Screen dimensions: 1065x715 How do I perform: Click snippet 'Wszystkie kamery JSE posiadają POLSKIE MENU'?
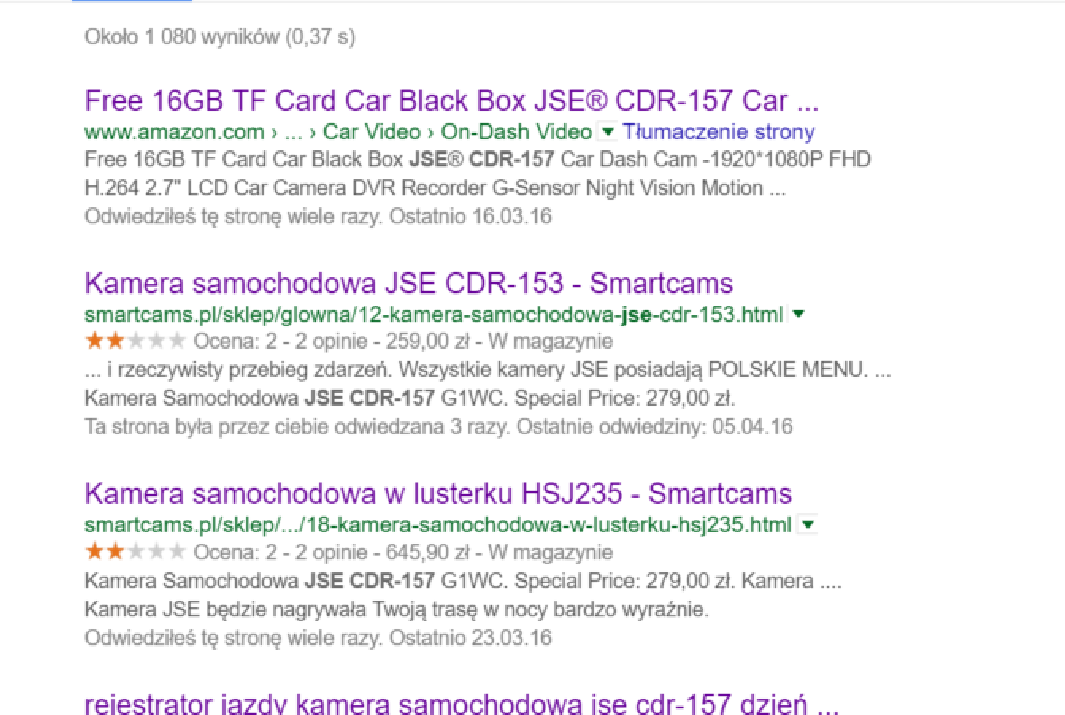tap(633, 370)
